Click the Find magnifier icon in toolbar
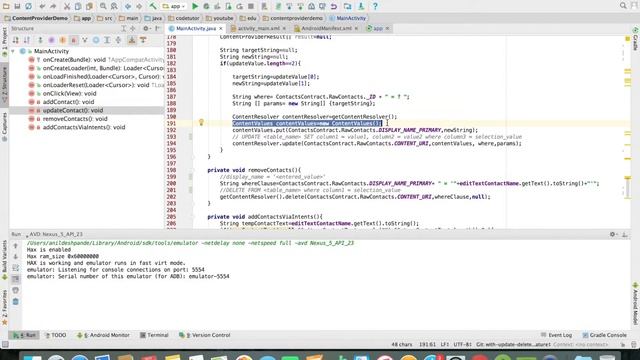The image size is (640, 360). [103, 6]
